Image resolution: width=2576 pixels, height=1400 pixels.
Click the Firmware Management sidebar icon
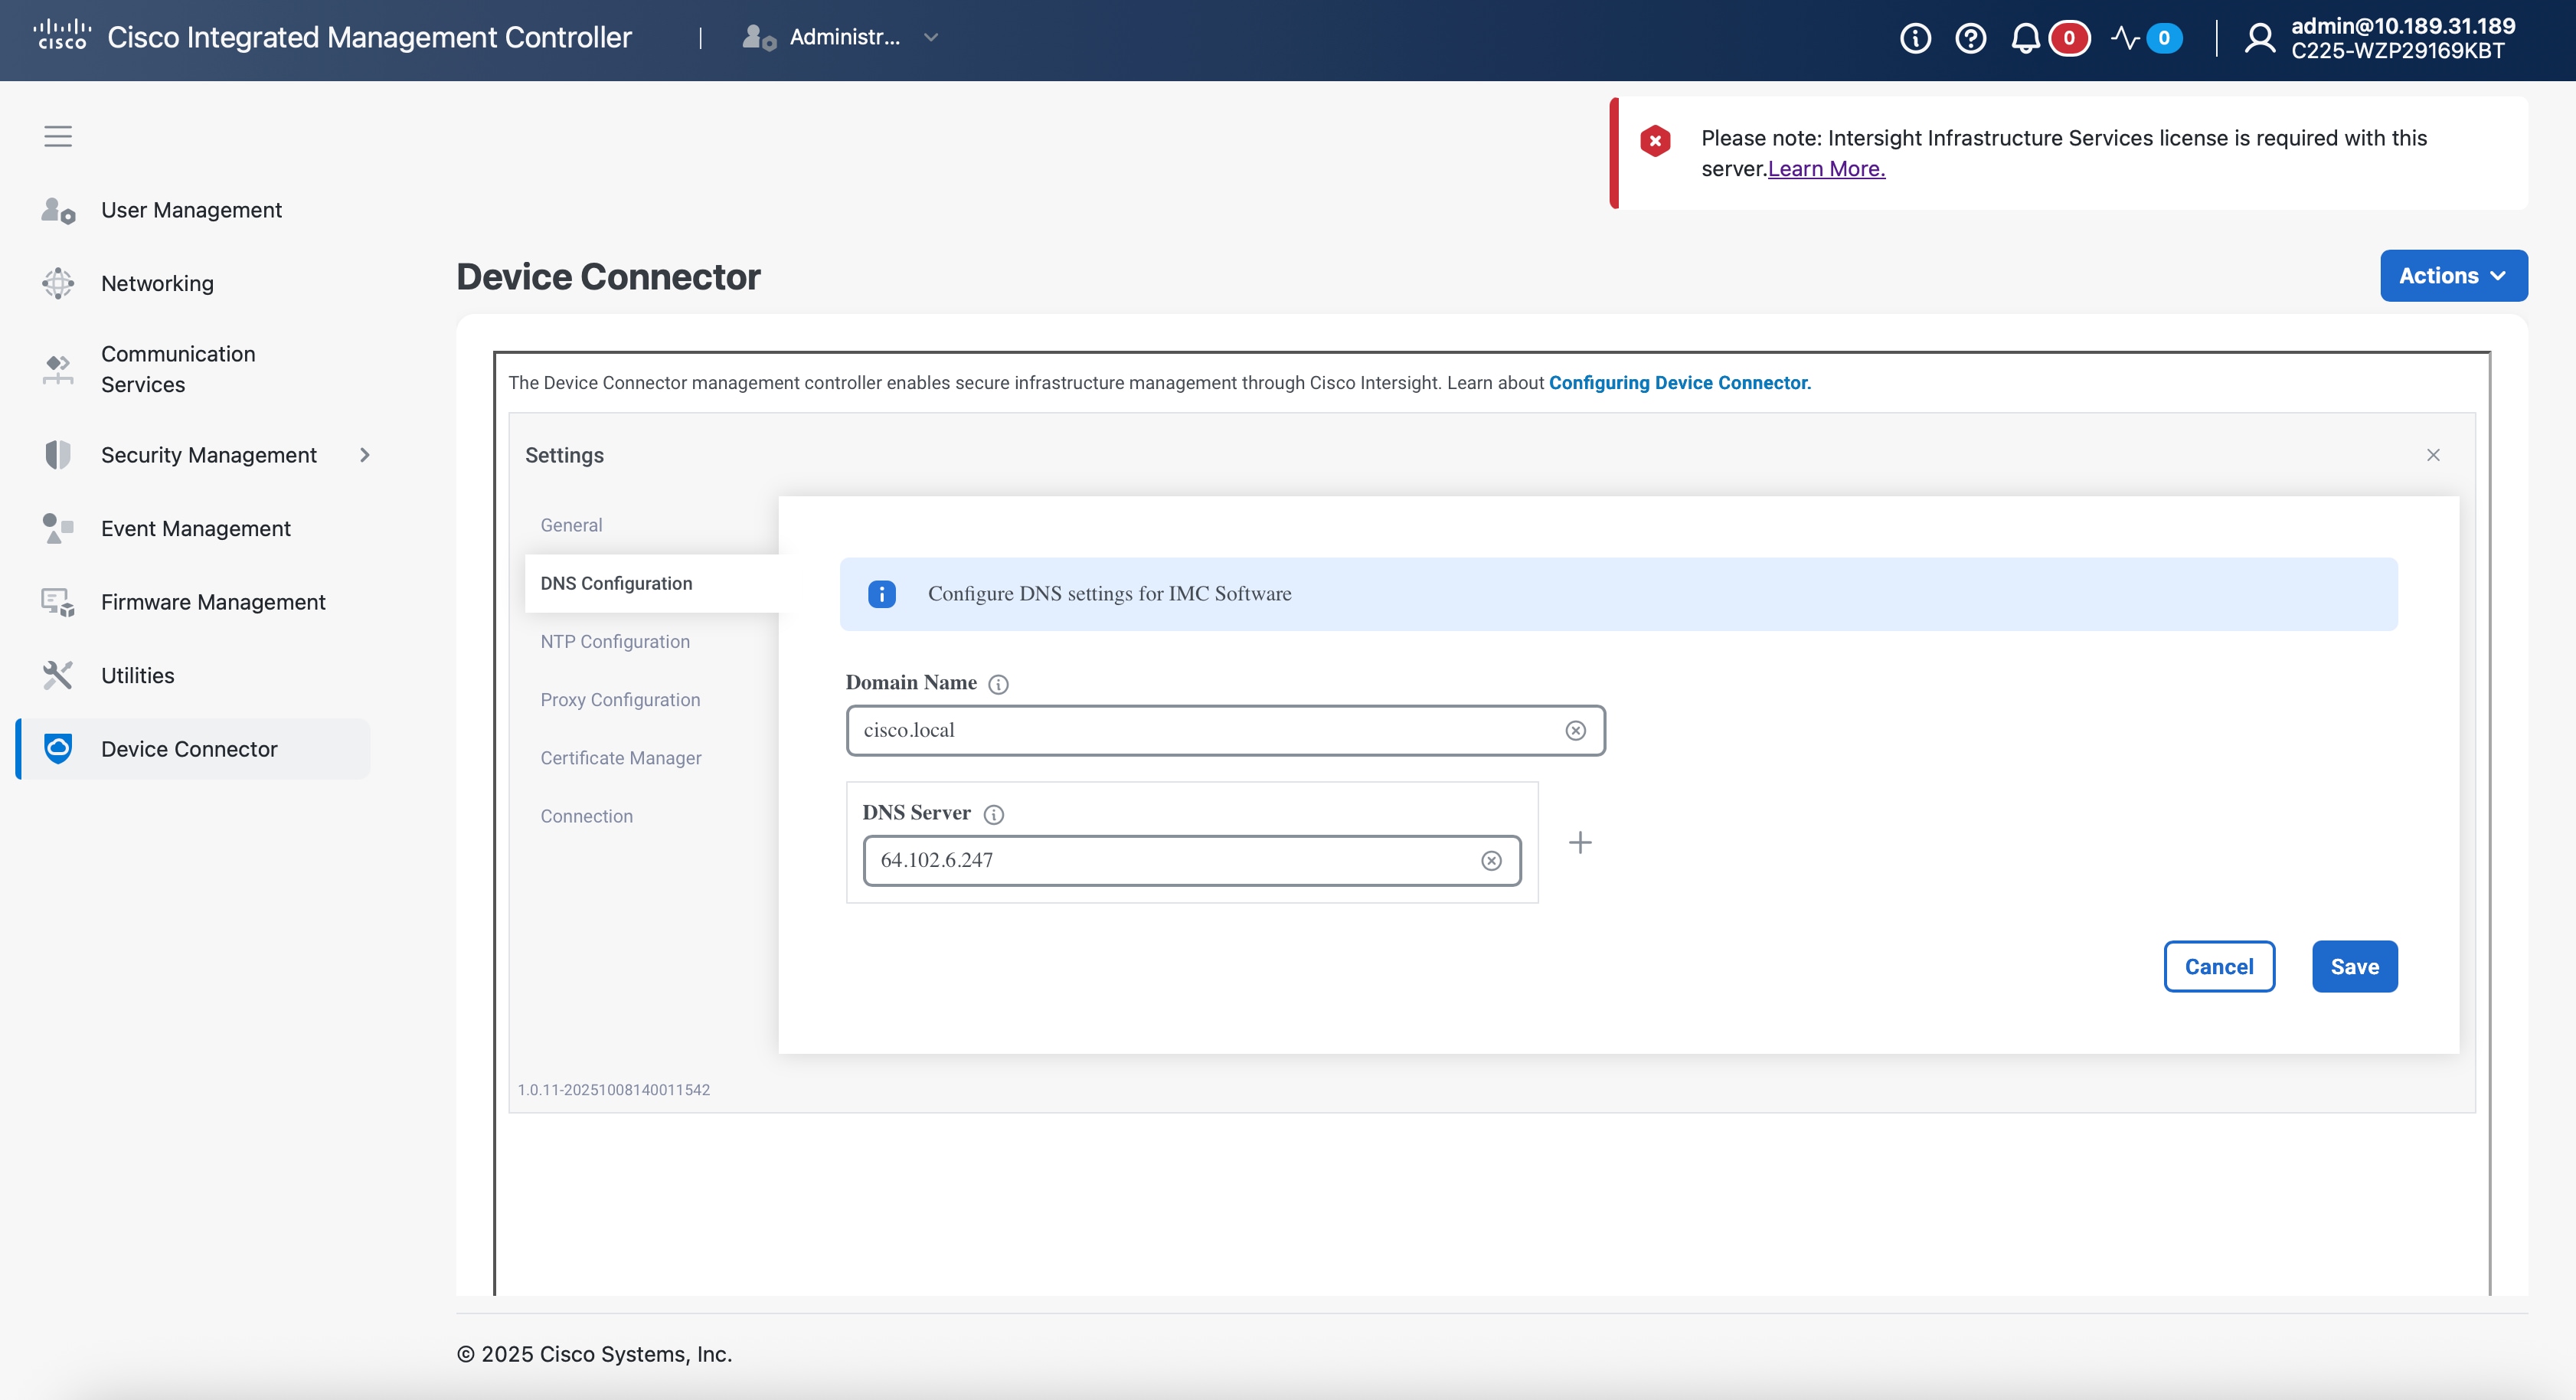[58, 602]
